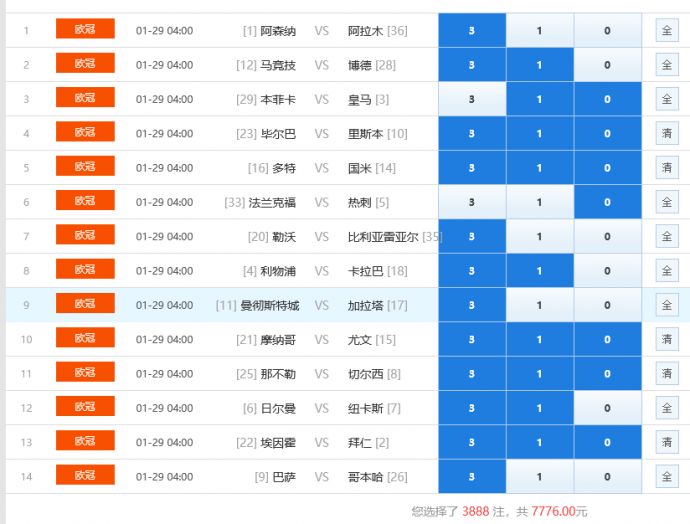Toggle draw option 1 for 巴萨 vs 哥本哈
This screenshot has height=524, width=690.
point(539,477)
